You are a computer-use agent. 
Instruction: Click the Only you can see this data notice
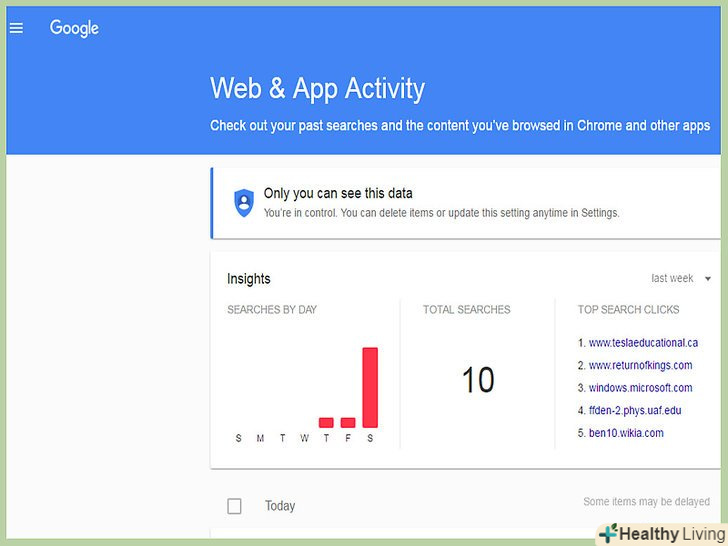point(338,193)
